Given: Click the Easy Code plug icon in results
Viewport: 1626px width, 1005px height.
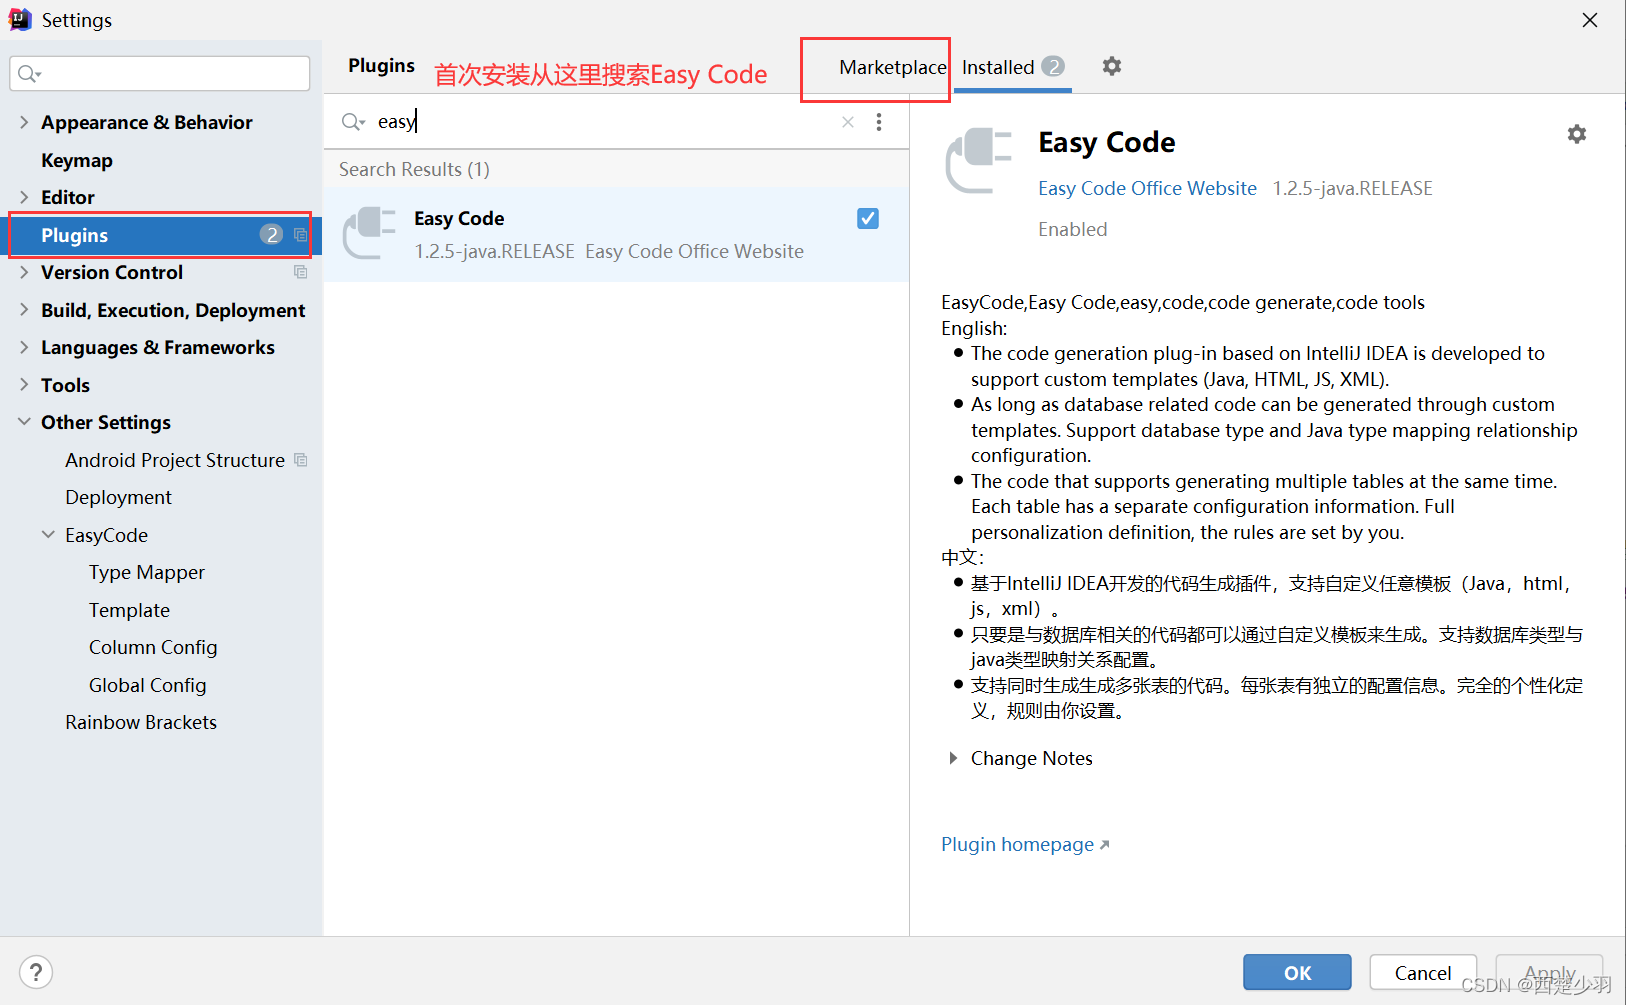Looking at the screenshot, I should [x=369, y=233].
